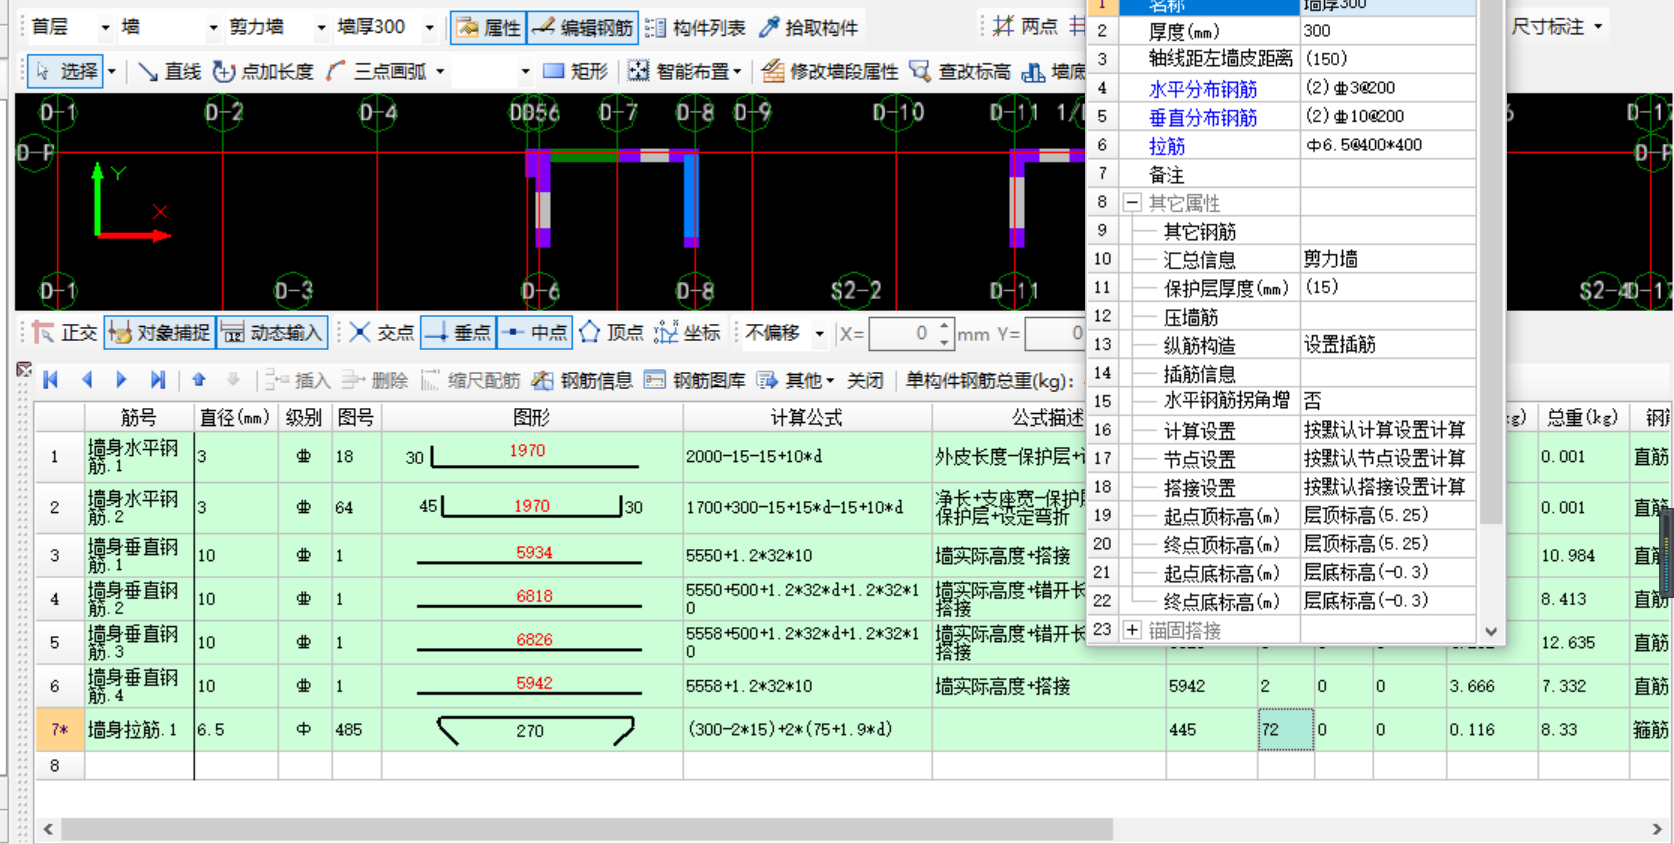The height and width of the screenshot is (844, 1674).
Task: Select the 三点画弧 three-point arc tool
Action: coord(376,71)
